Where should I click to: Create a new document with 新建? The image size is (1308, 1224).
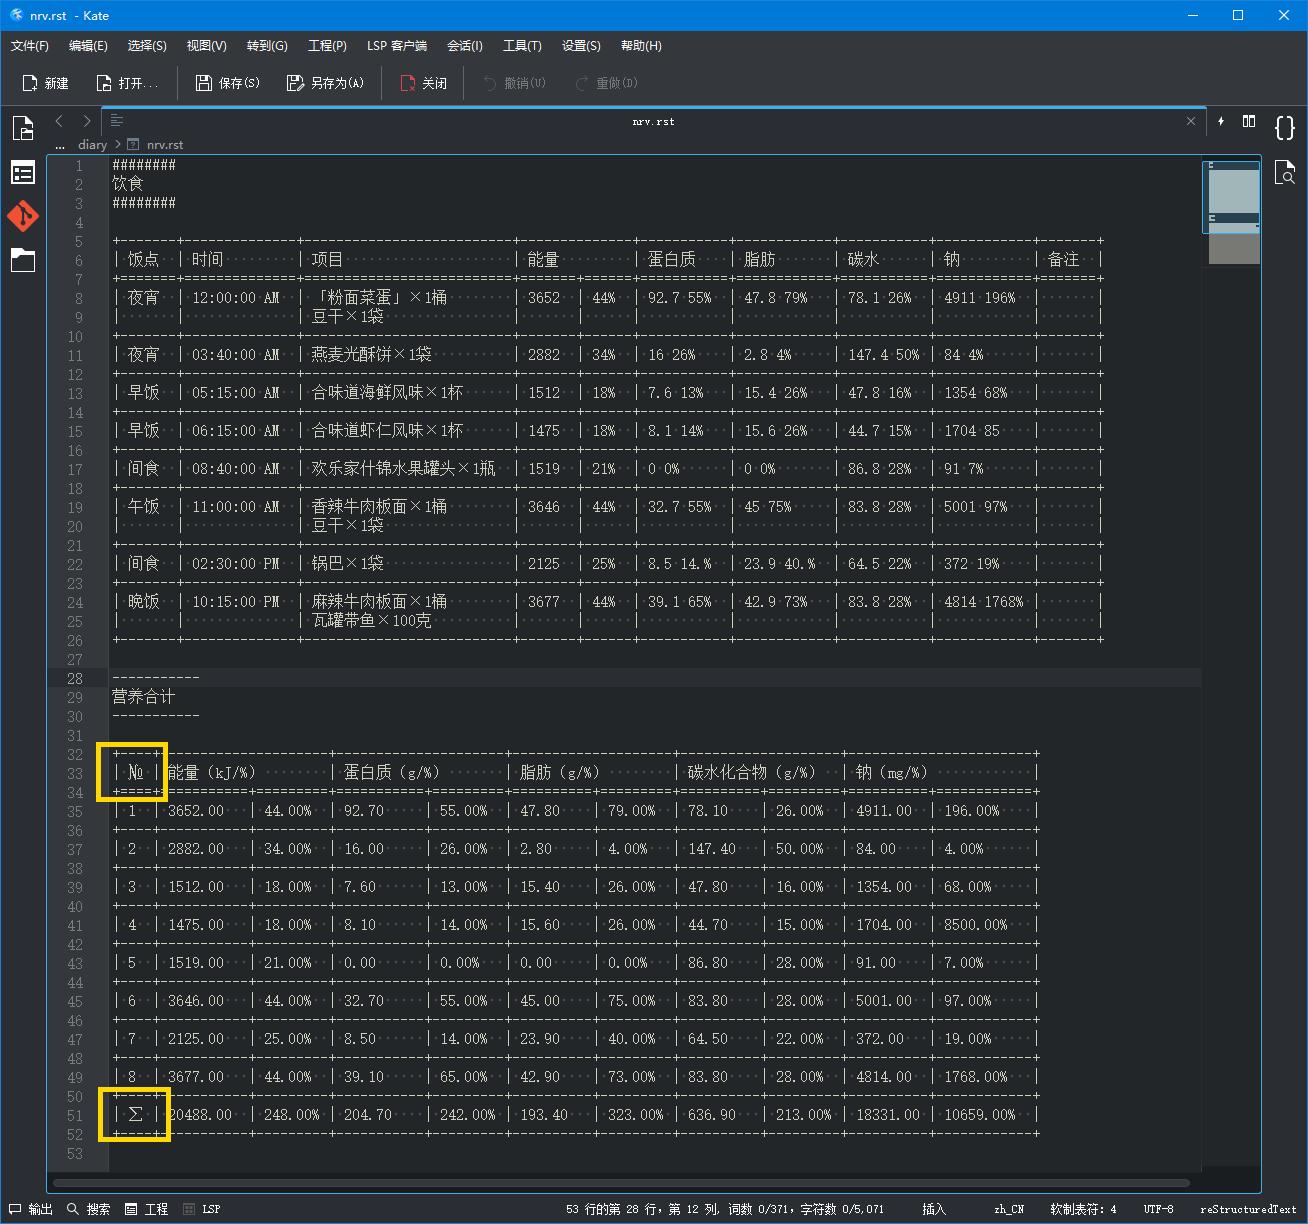[46, 83]
